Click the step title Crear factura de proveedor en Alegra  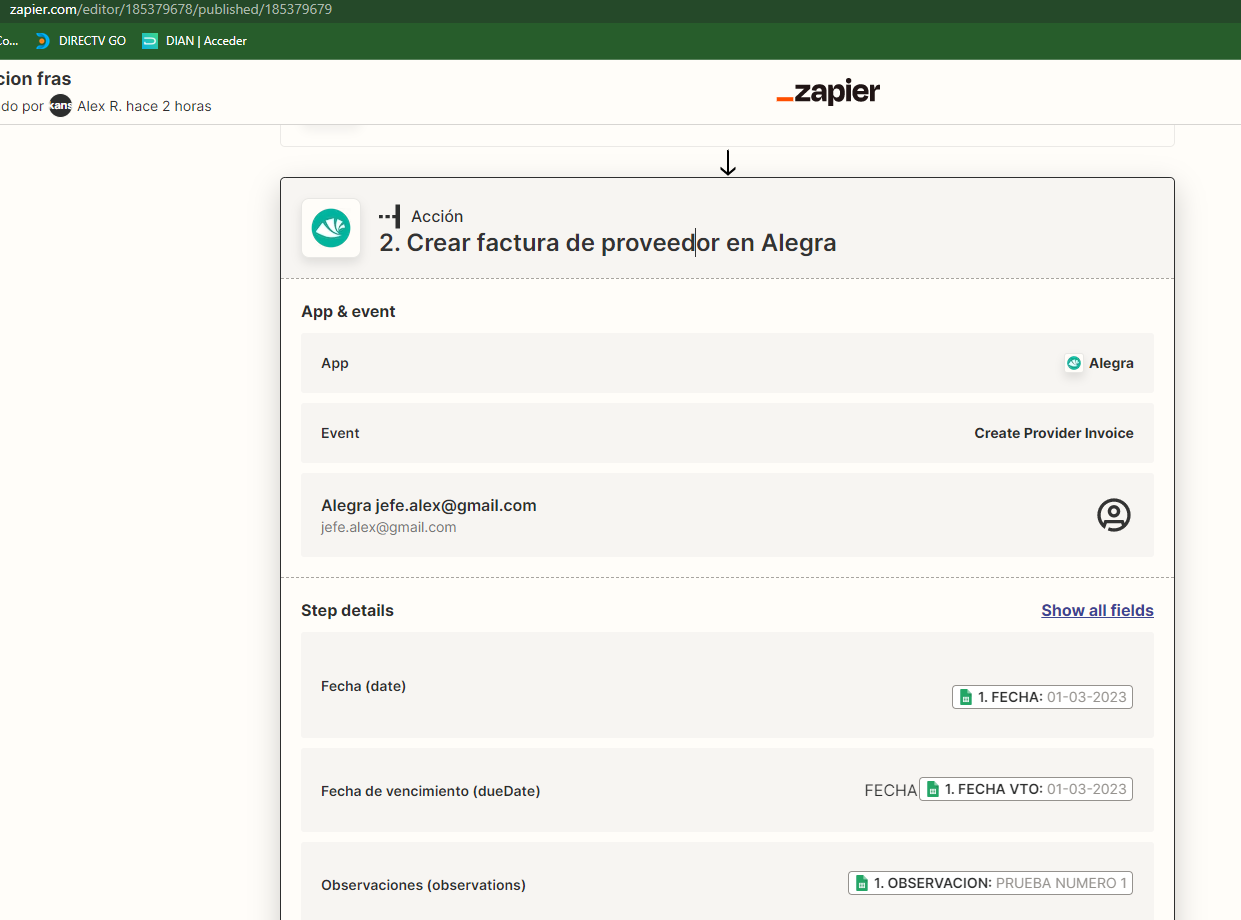click(x=608, y=243)
